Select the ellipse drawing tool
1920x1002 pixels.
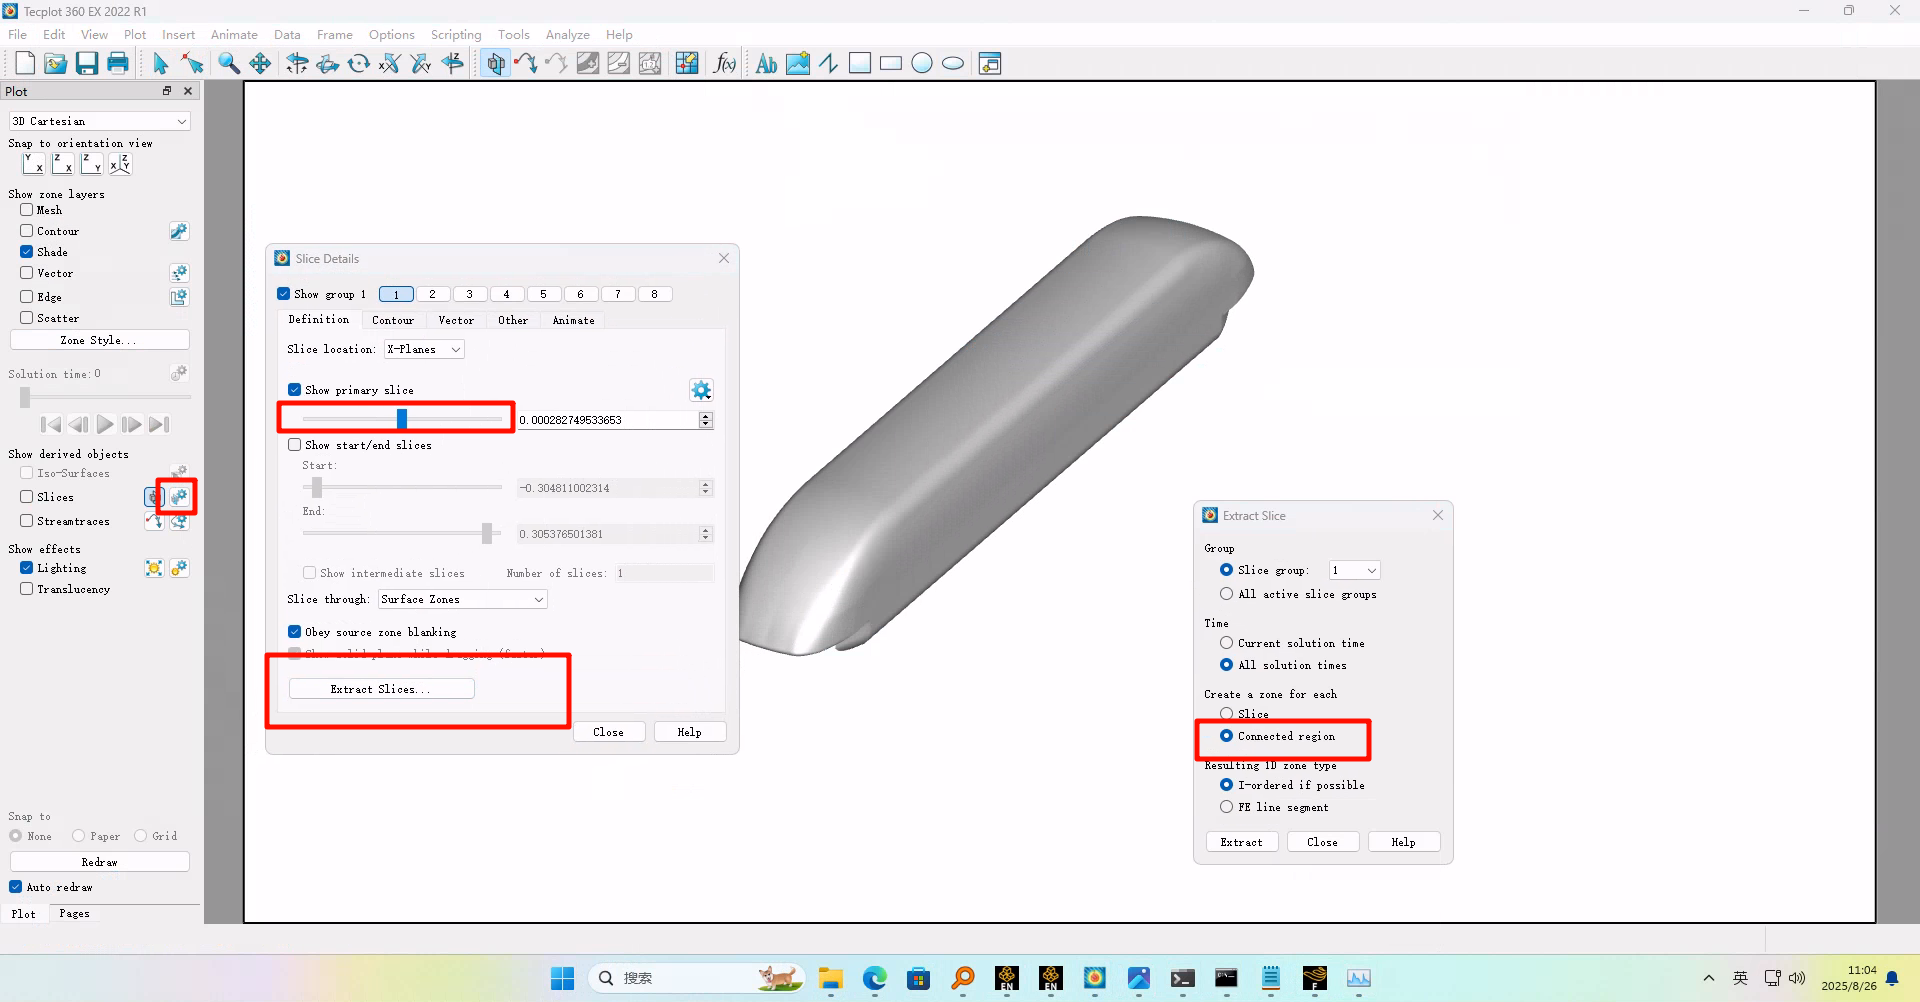(953, 64)
